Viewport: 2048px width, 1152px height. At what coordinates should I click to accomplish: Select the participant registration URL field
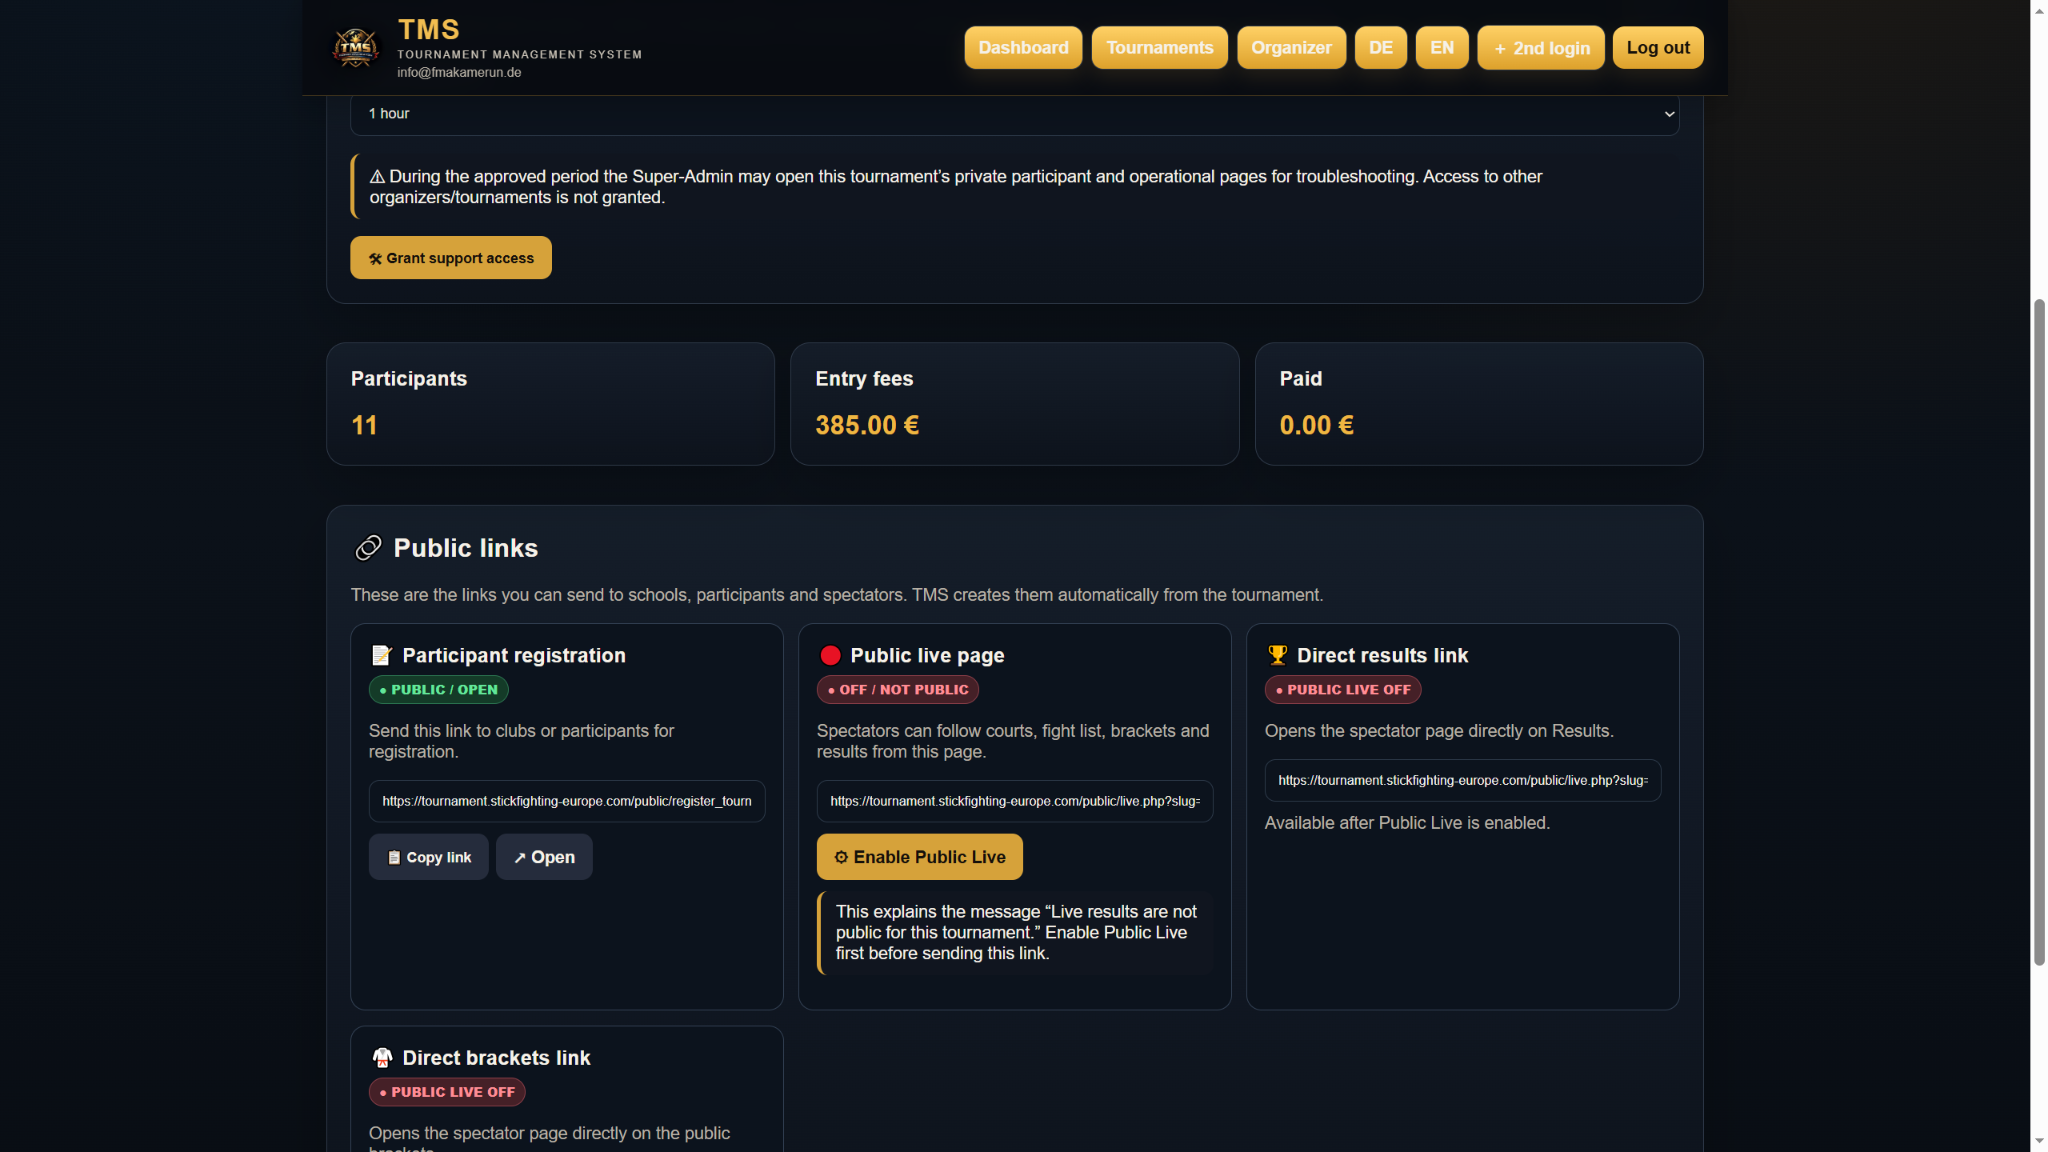[567, 801]
